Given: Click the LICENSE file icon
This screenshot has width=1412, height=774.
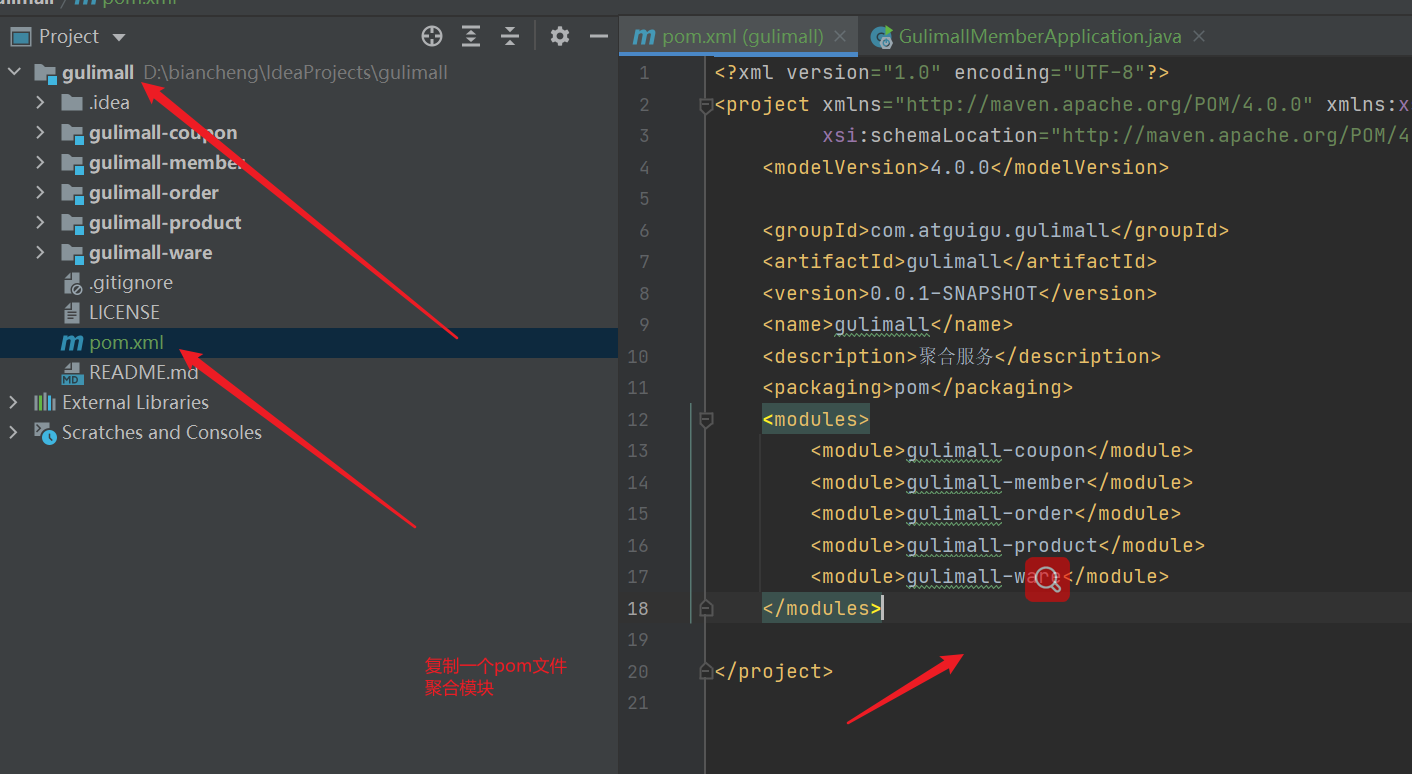Looking at the screenshot, I should (x=72, y=313).
